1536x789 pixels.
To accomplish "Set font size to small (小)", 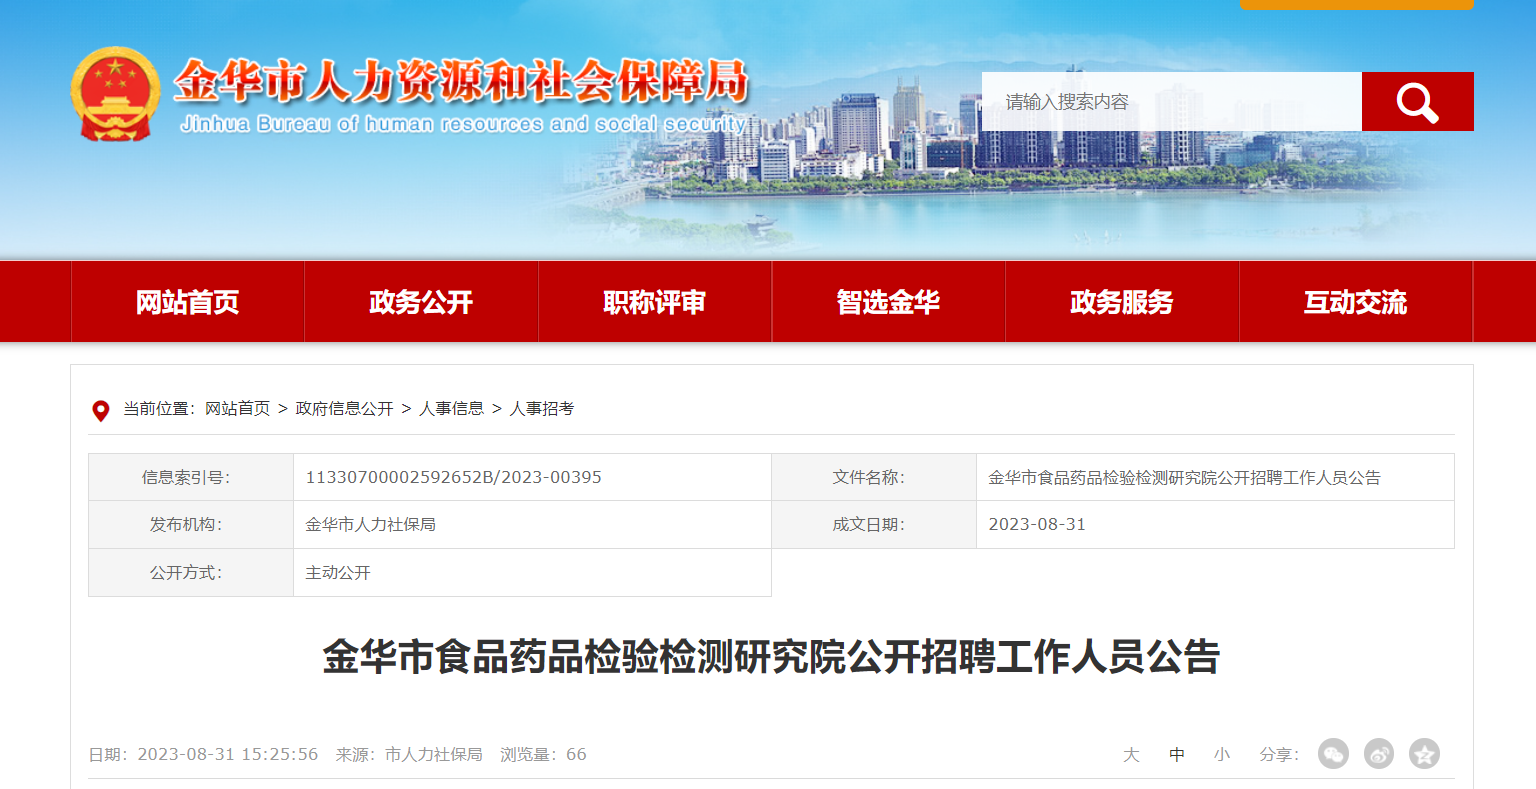I will pos(1222,755).
